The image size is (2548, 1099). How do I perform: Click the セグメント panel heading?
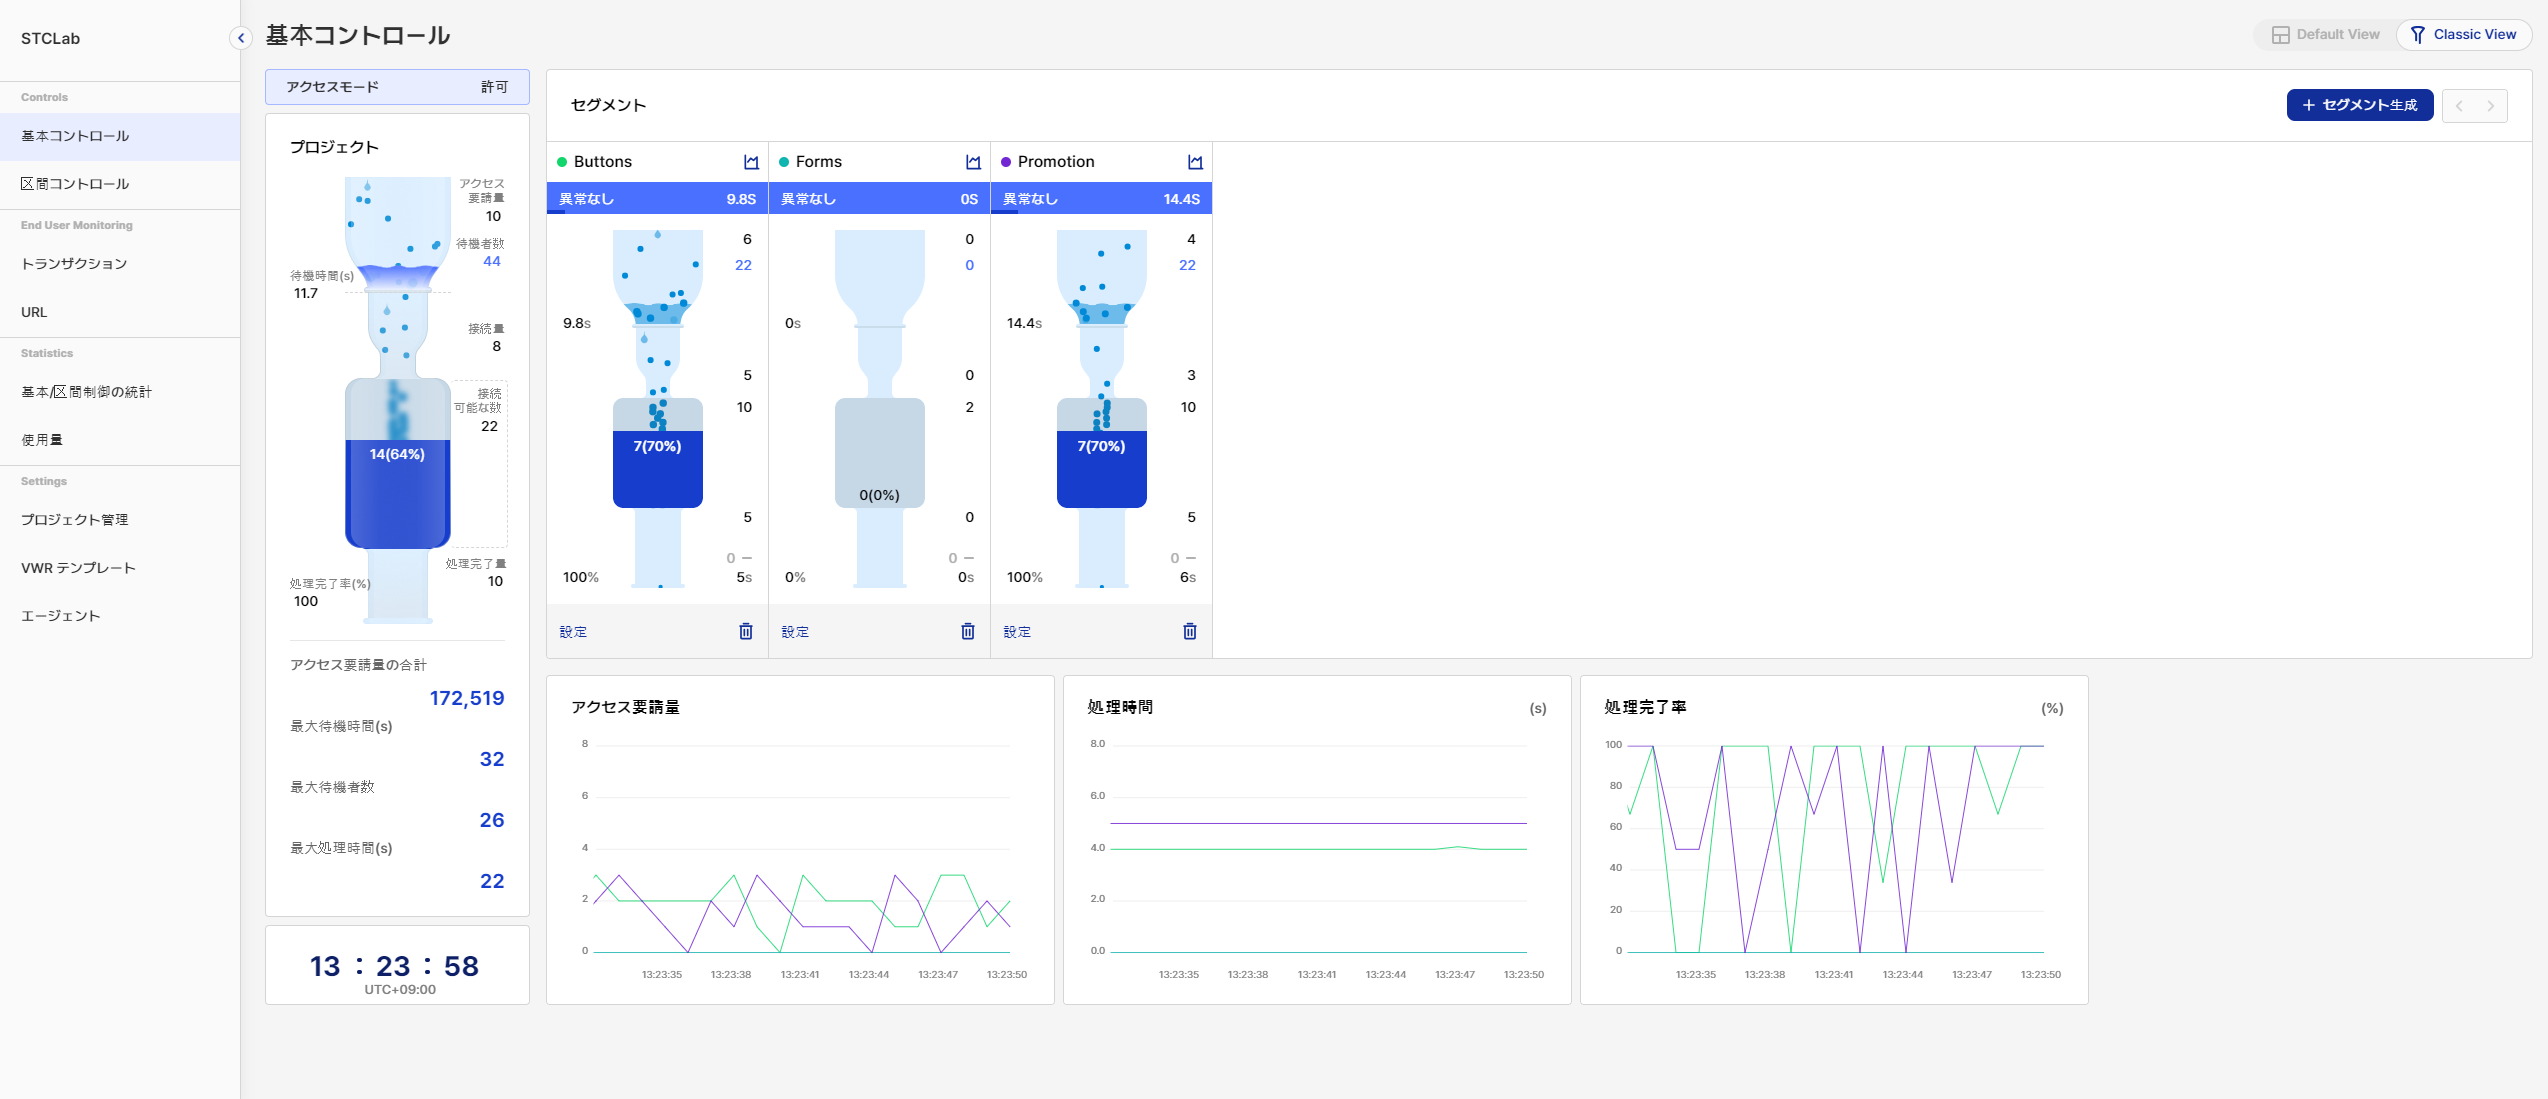608,105
